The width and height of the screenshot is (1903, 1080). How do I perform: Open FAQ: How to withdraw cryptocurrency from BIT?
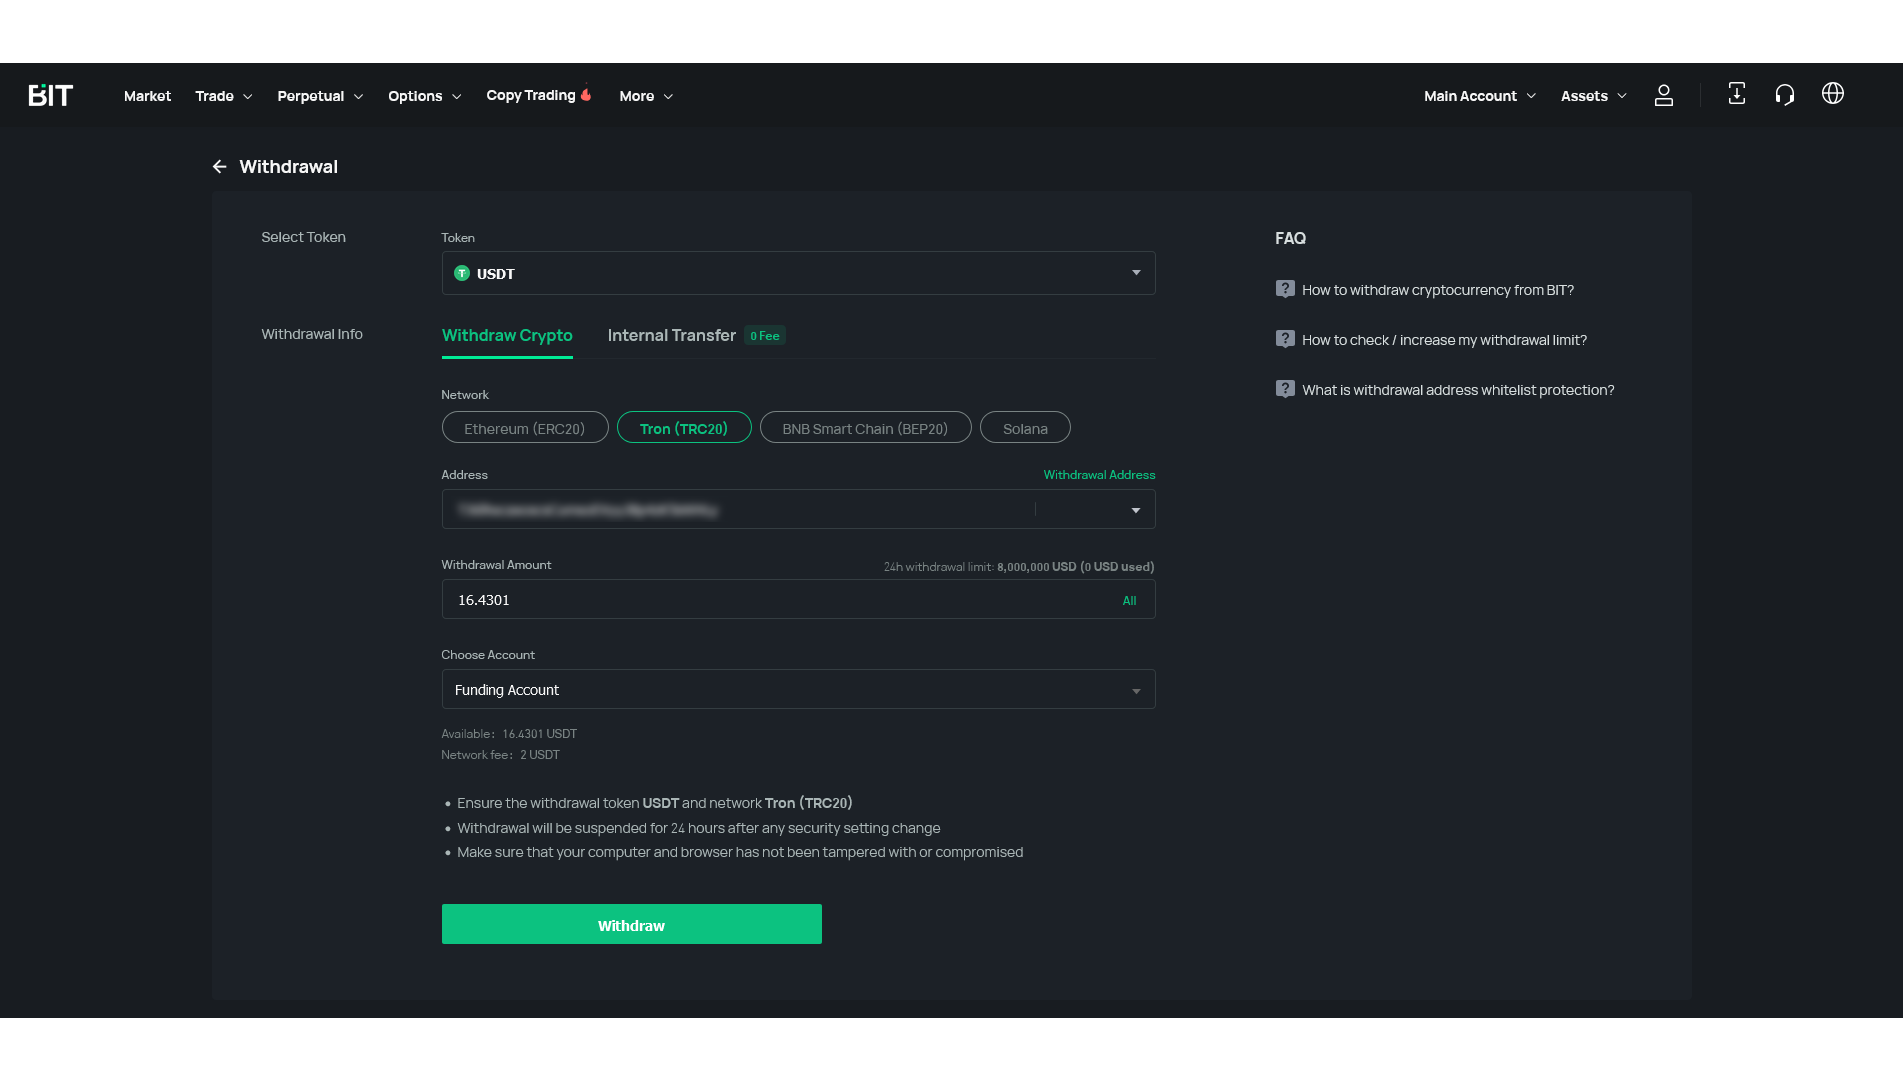pyautogui.click(x=1437, y=290)
